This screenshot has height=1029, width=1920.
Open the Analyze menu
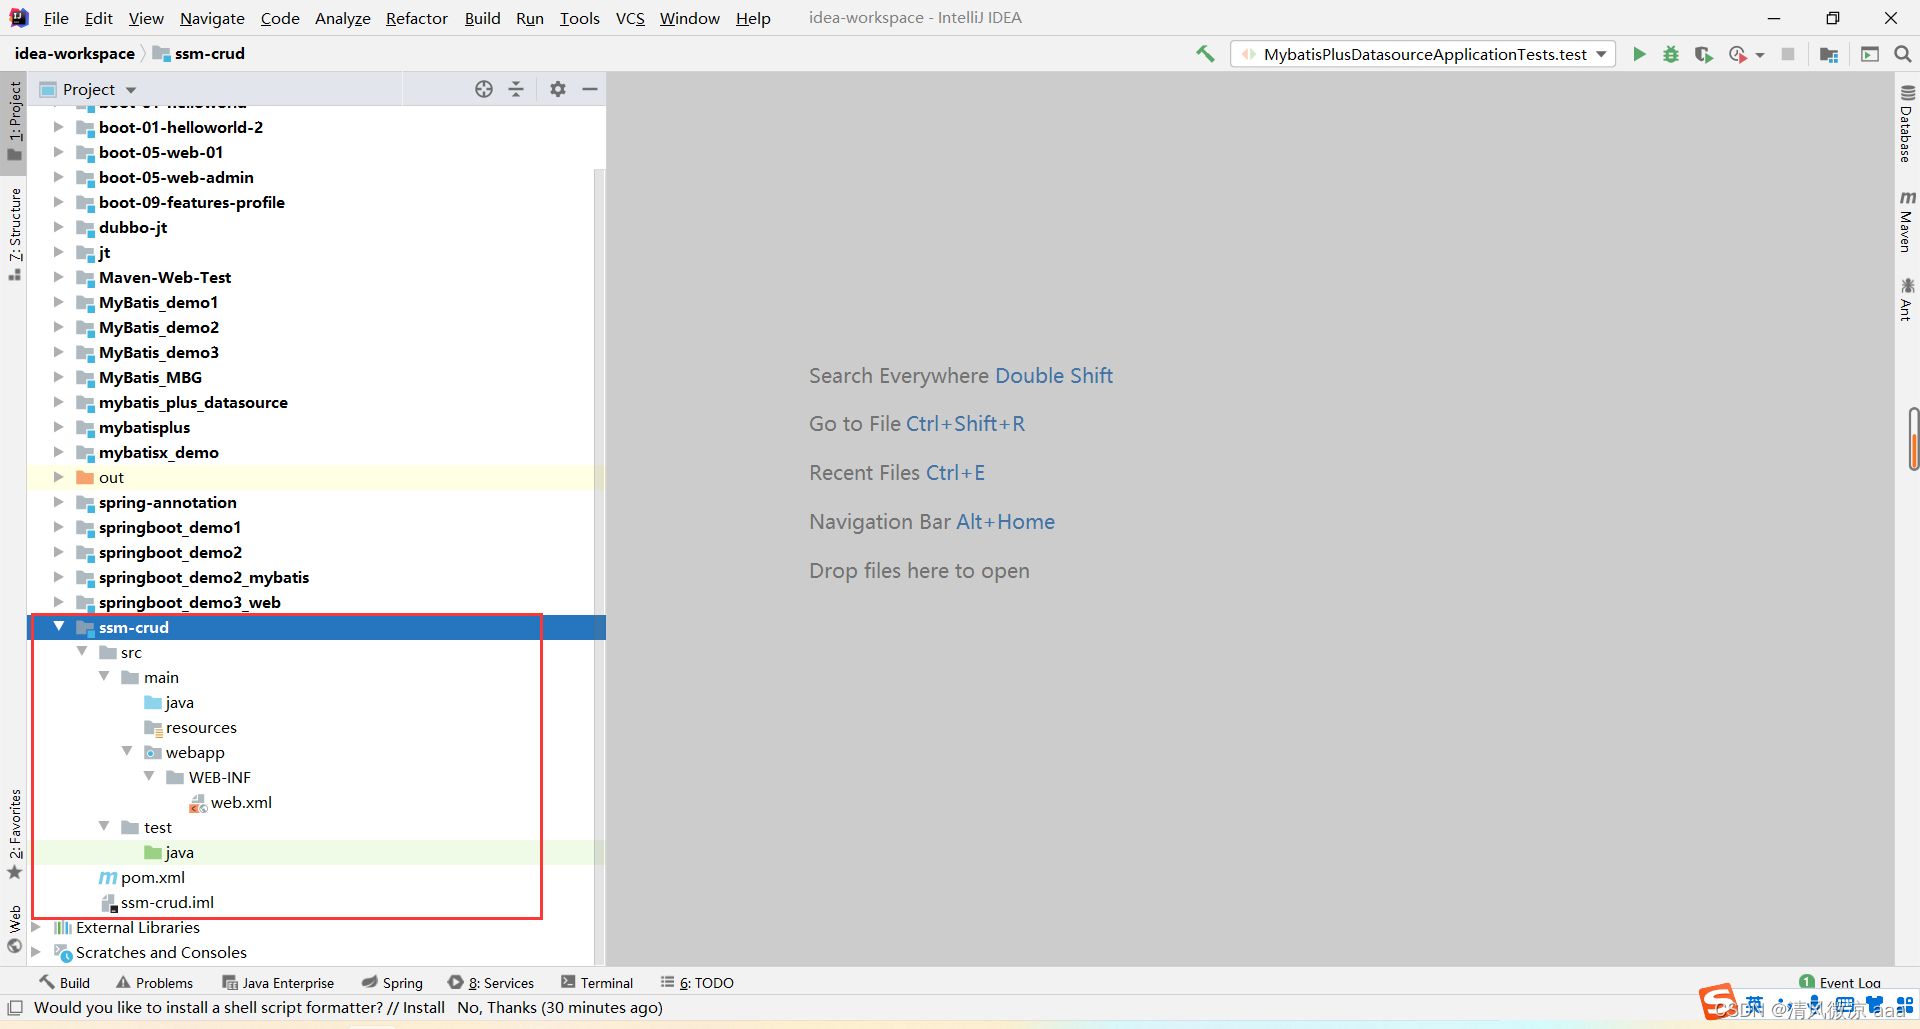coord(343,18)
